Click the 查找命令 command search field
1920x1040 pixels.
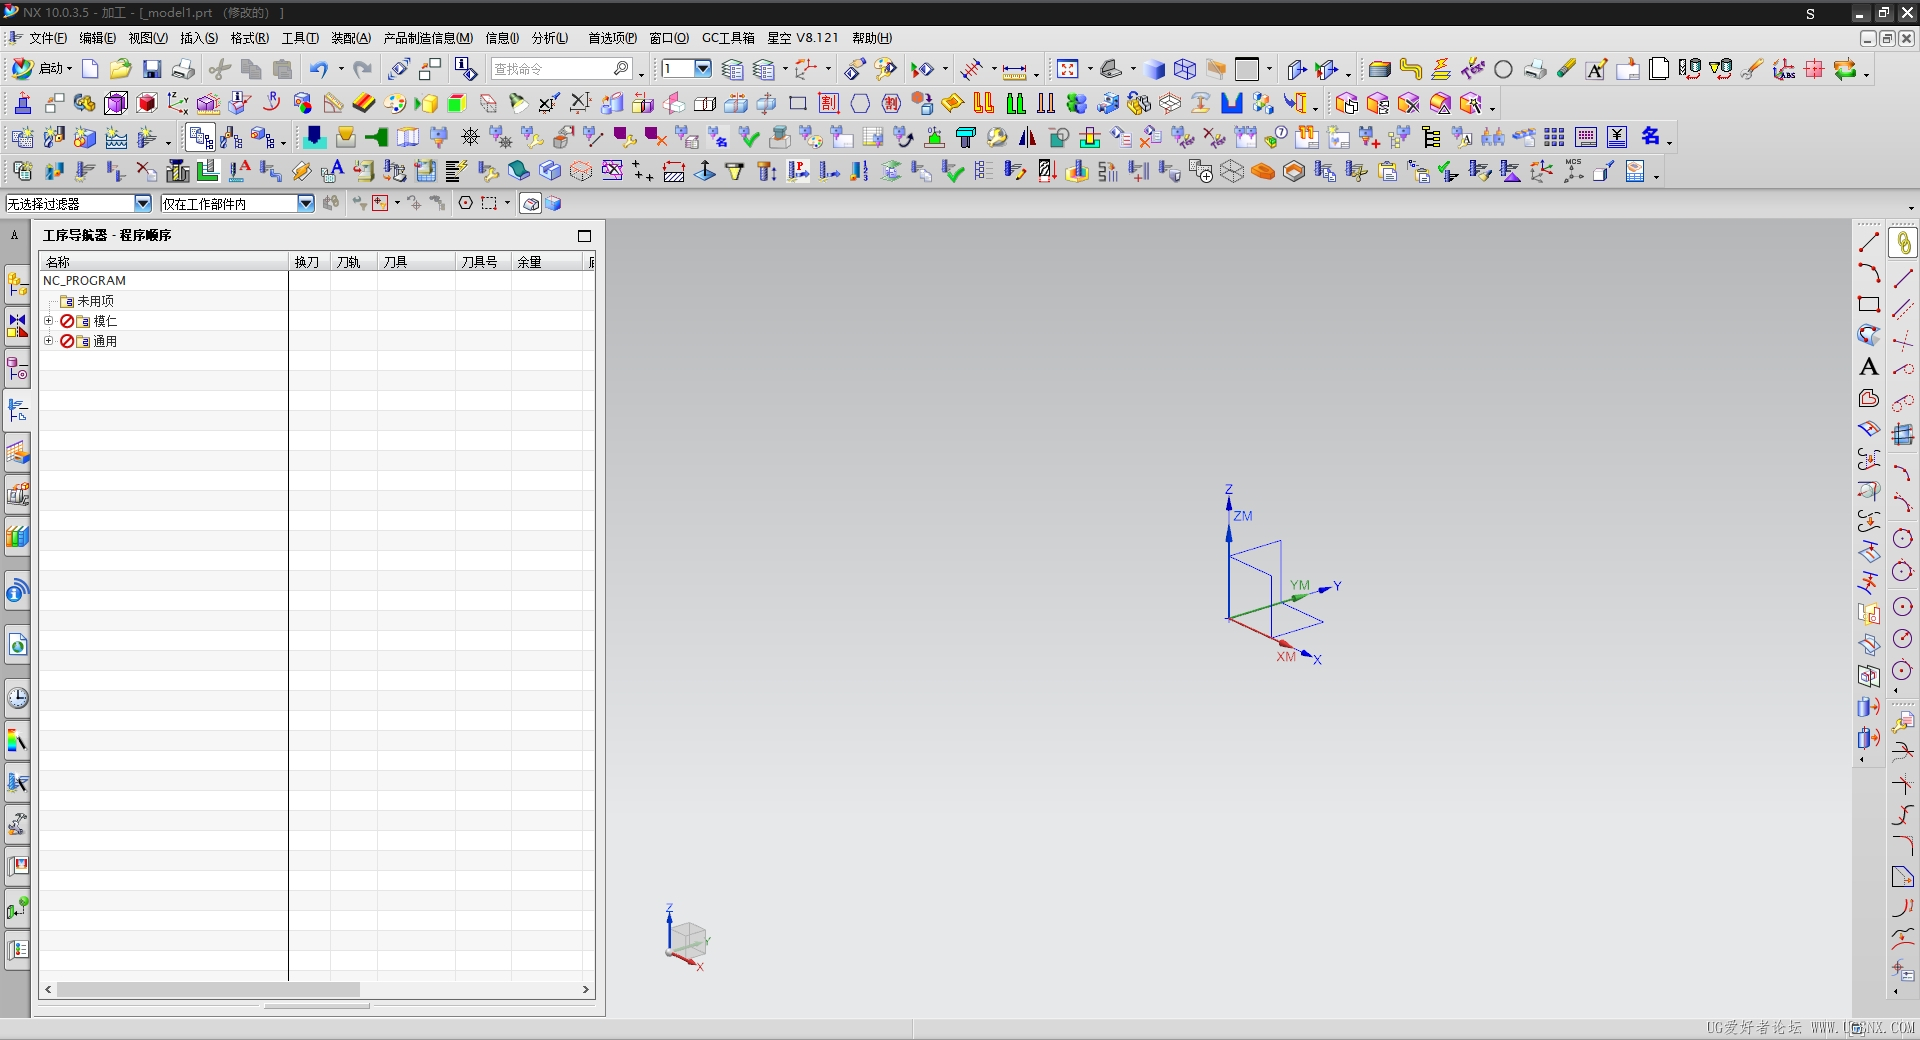point(552,69)
